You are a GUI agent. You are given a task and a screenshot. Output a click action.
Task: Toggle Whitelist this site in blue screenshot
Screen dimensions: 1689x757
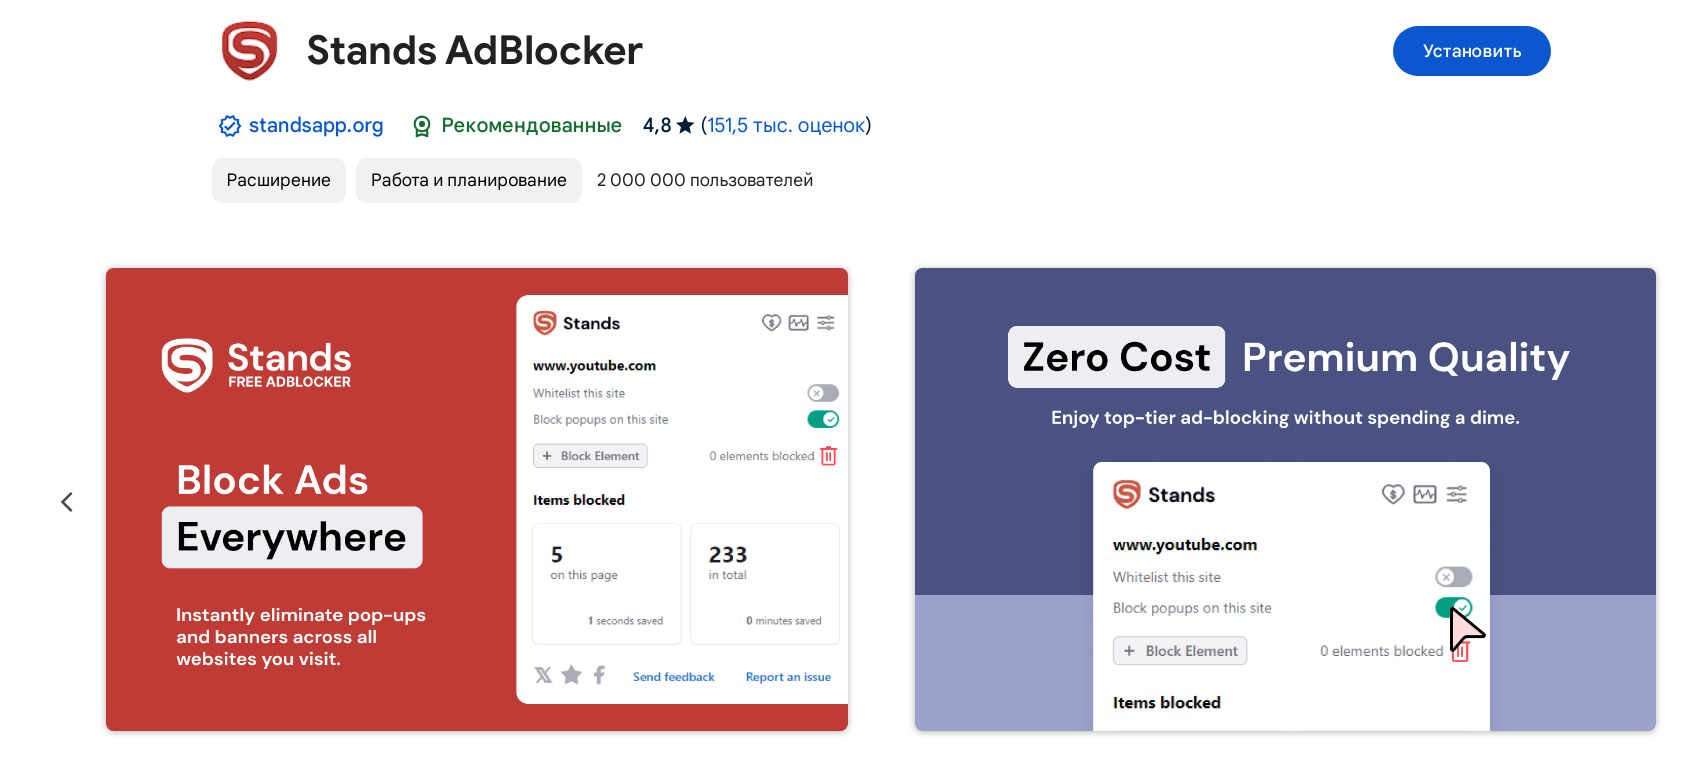coord(1453,577)
